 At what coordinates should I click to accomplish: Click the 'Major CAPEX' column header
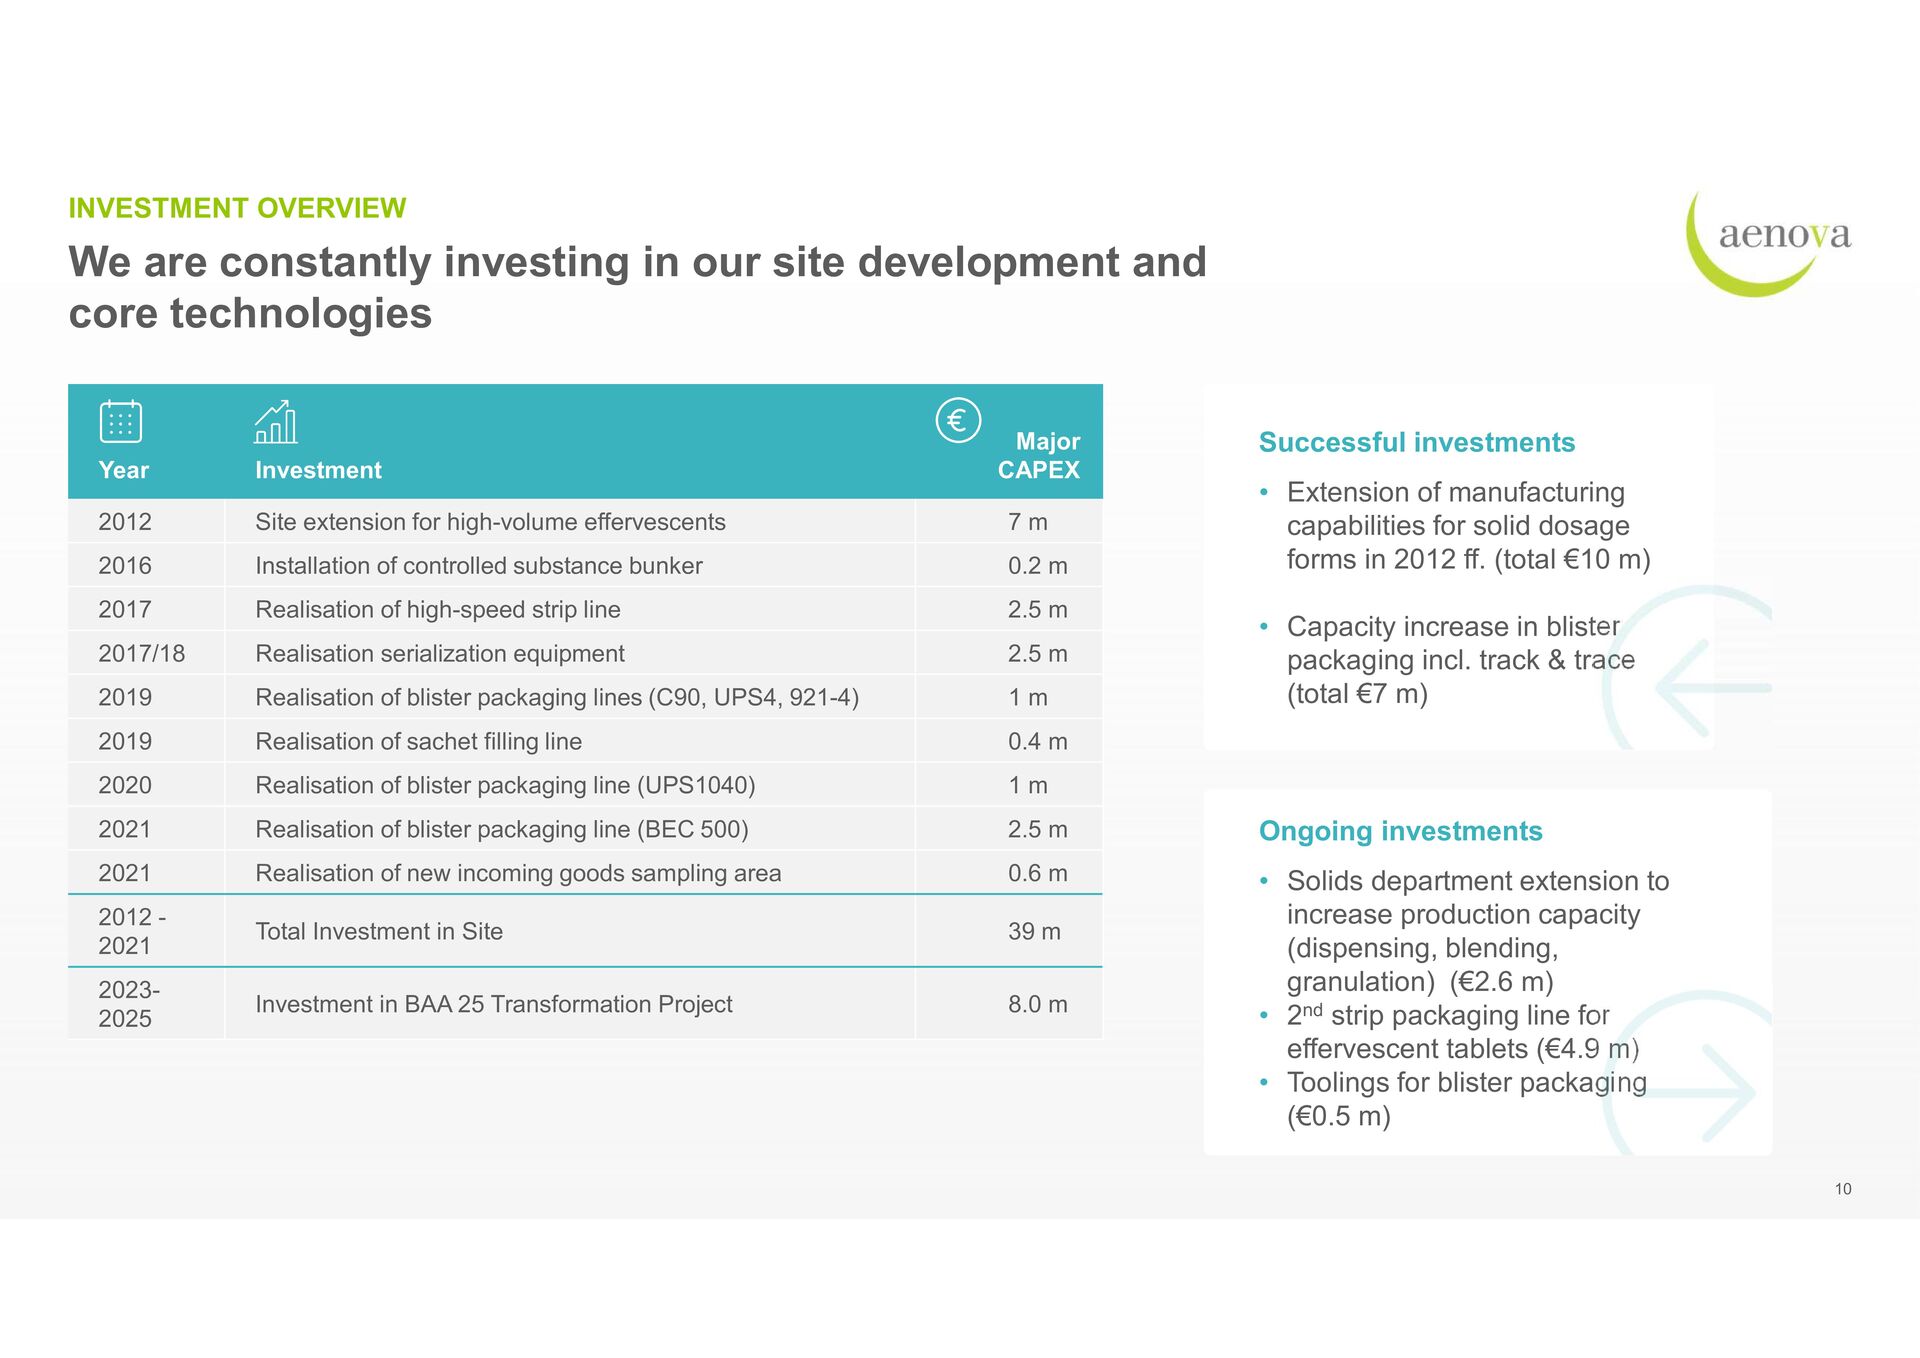click(1039, 456)
